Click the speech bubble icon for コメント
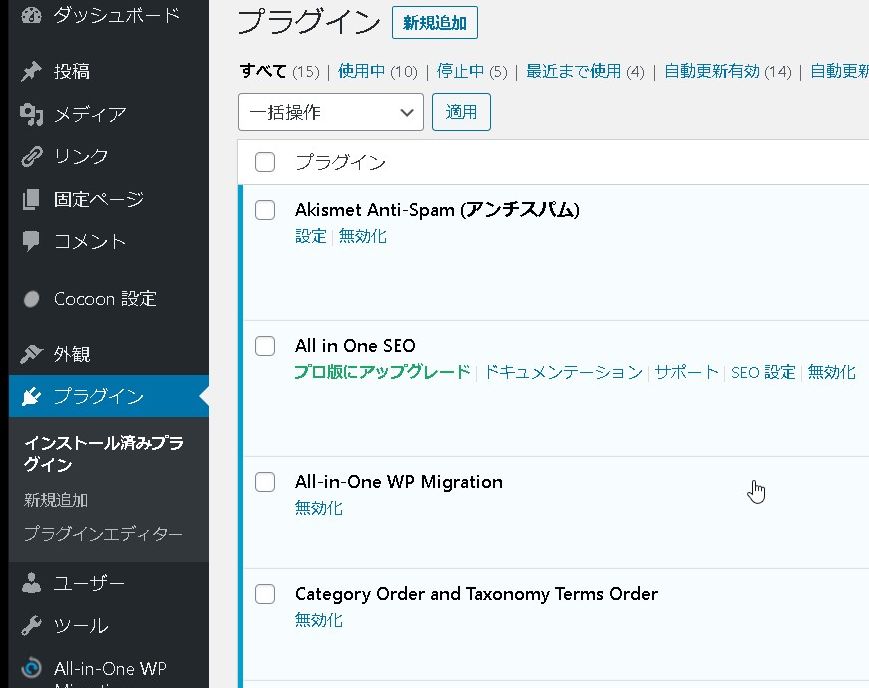869x688 pixels. tap(32, 242)
